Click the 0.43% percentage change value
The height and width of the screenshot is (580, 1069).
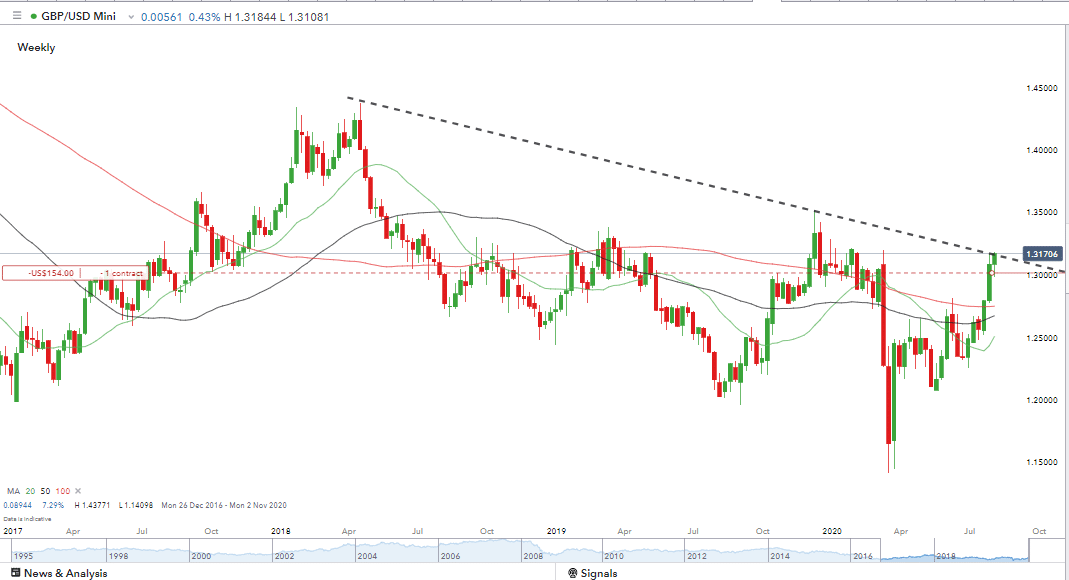(x=205, y=16)
